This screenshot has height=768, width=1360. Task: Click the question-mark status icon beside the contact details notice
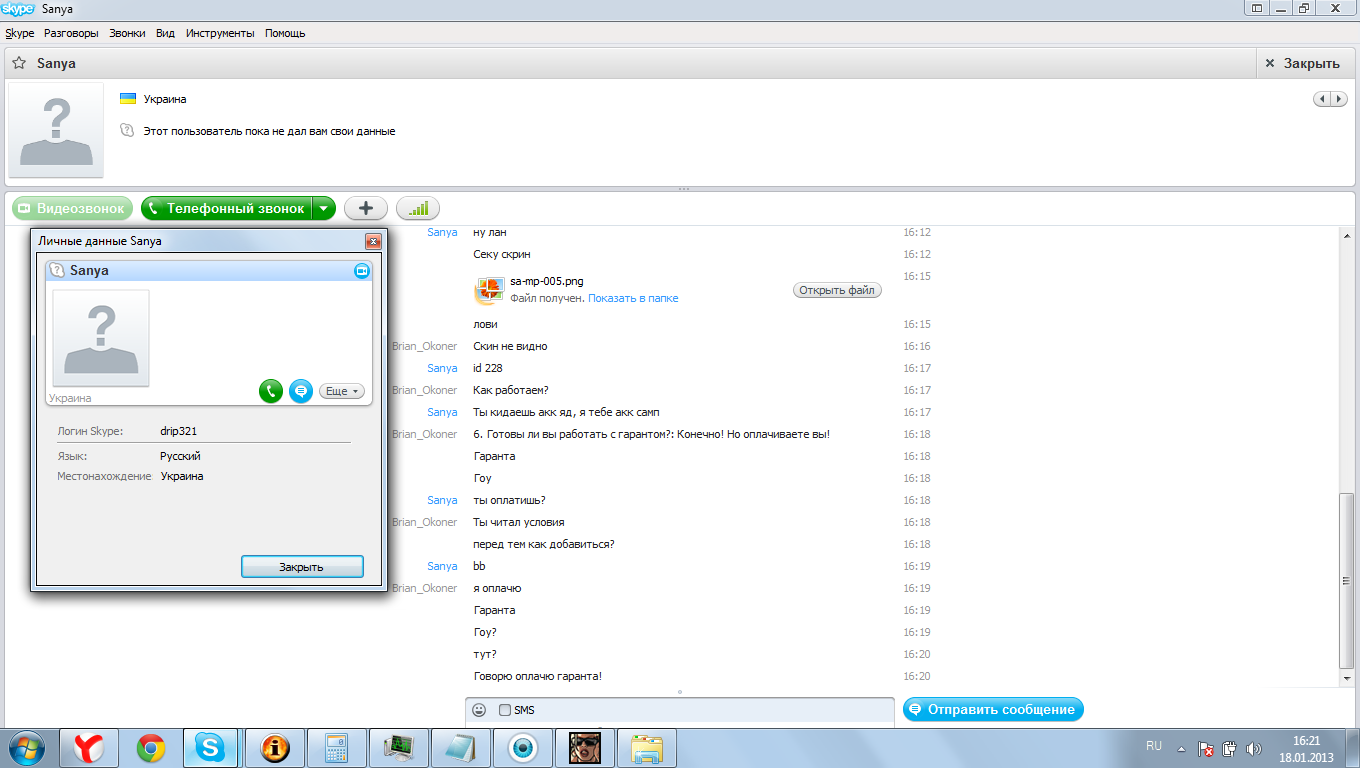127,131
